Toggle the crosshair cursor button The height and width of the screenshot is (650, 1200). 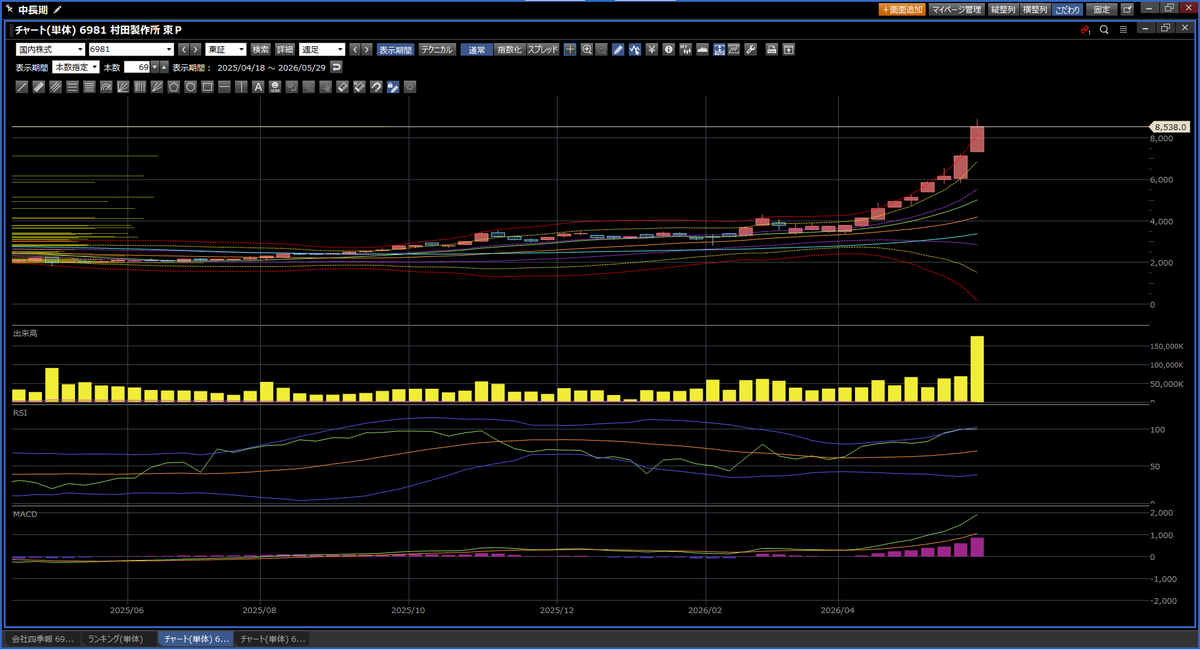(x=569, y=49)
